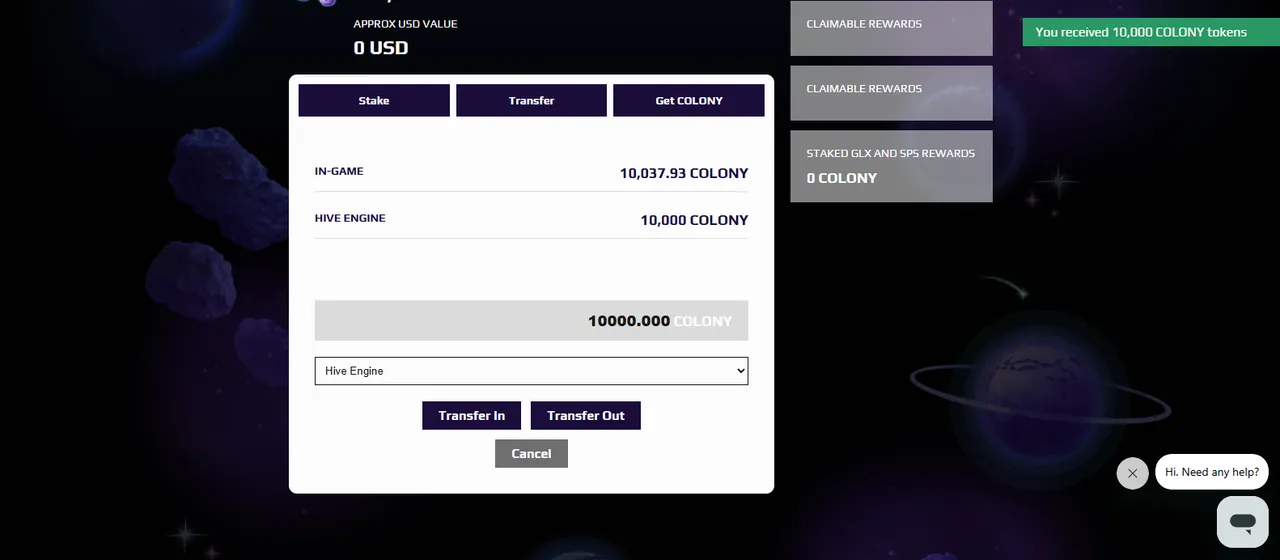Dismiss the 'You received 10,000 COLONY tokens' notification

[x=1151, y=32]
